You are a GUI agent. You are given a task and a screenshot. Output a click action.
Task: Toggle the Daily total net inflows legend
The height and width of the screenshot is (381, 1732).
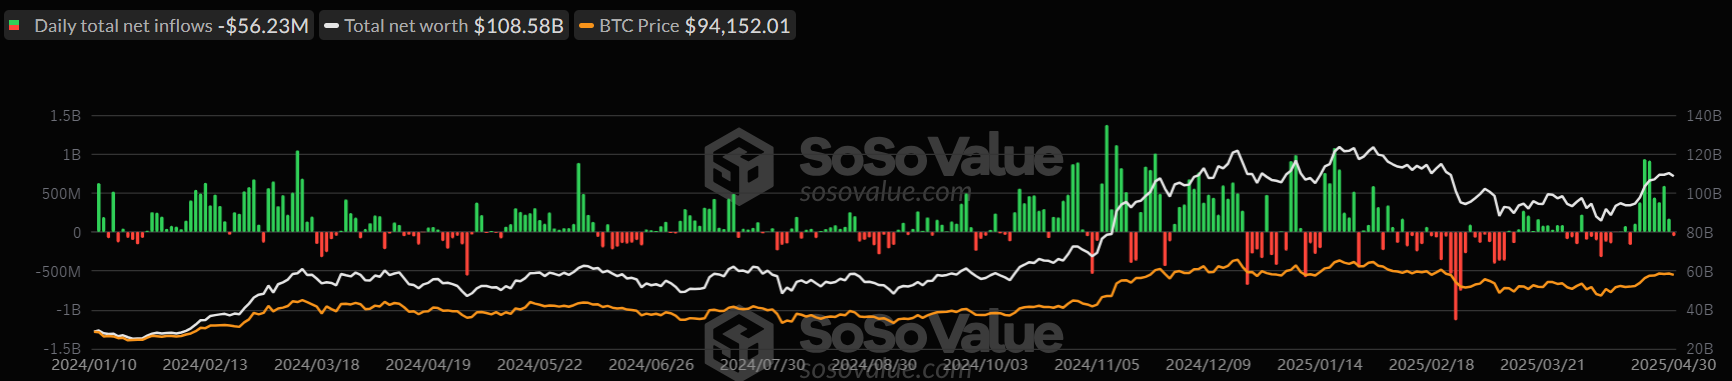[159, 26]
